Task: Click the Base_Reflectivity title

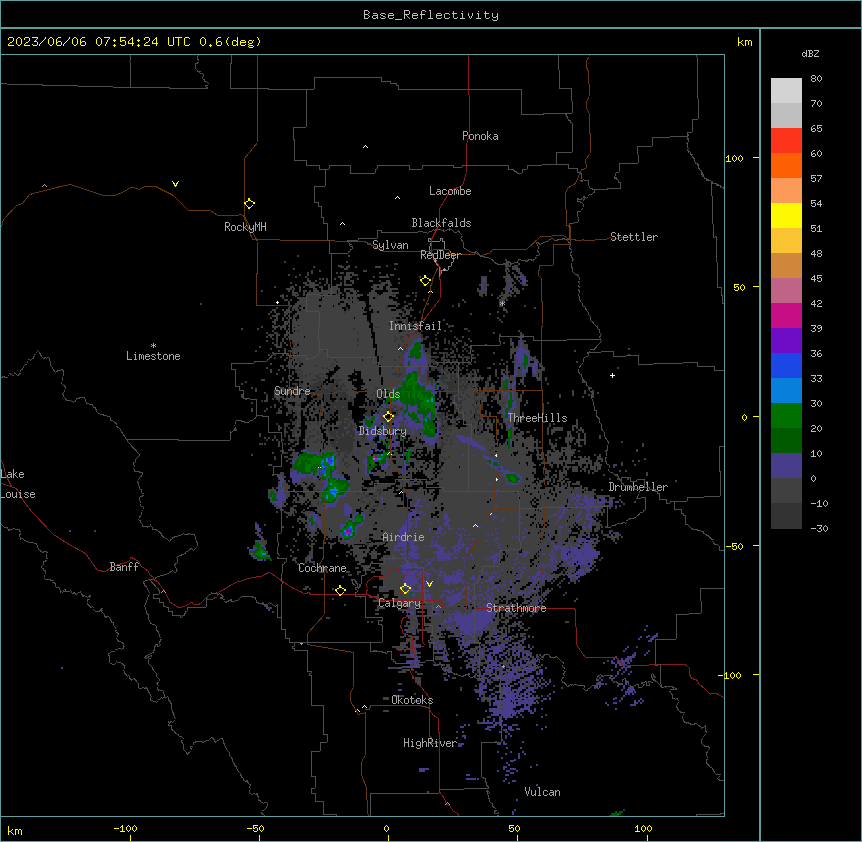Action: (x=431, y=15)
